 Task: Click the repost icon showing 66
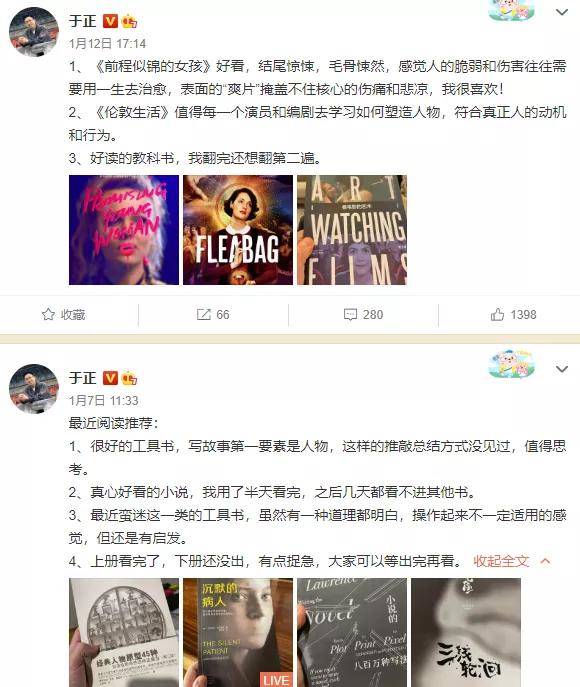tap(204, 314)
